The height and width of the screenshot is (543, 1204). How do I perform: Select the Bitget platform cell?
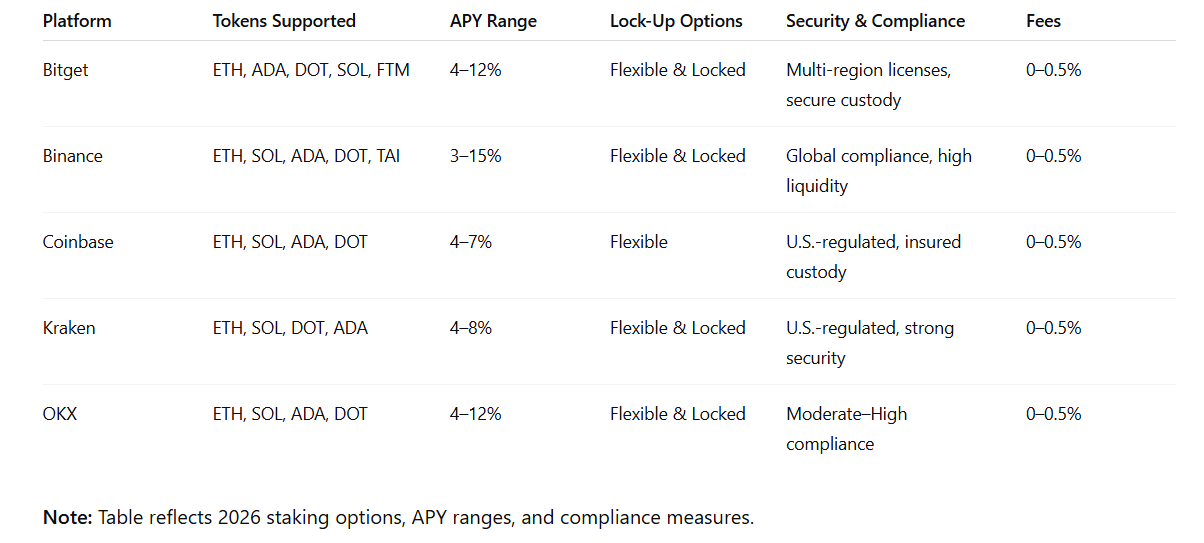pyautogui.click(x=66, y=70)
